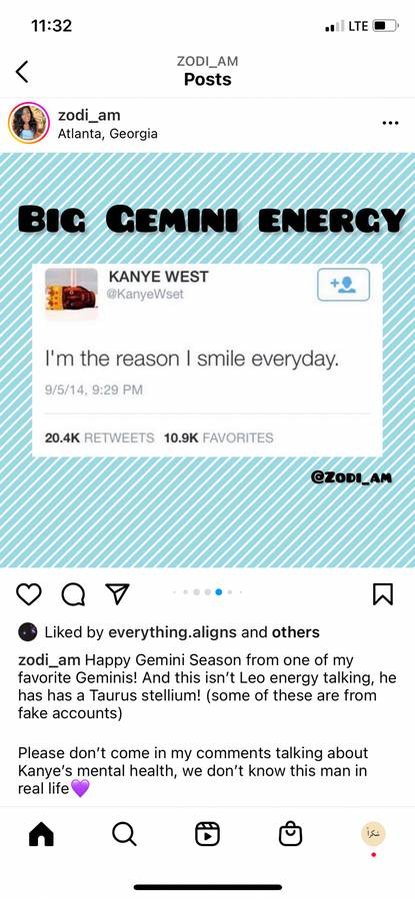The image size is (415, 899).
Task: Tap the follow icon in Kanye tweet
Action: (x=343, y=284)
